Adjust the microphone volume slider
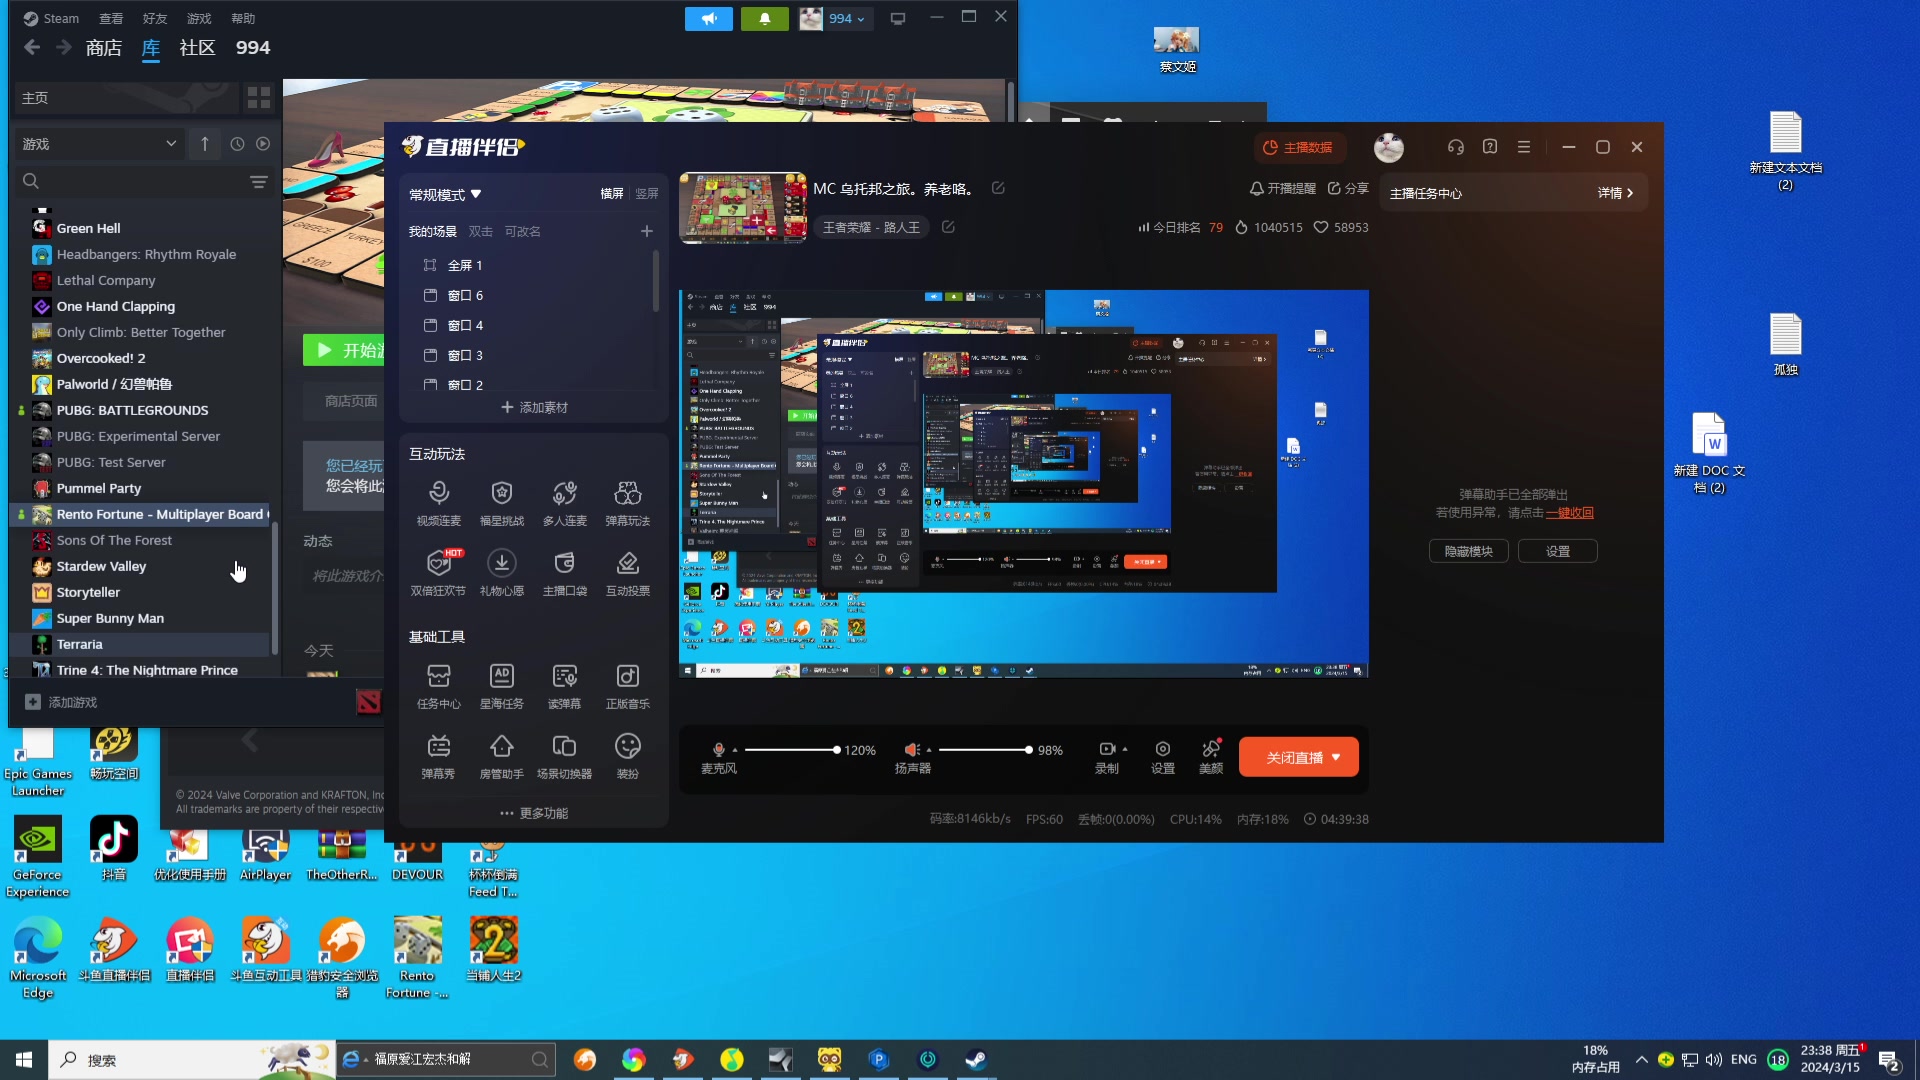1920x1080 pixels. click(836, 750)
